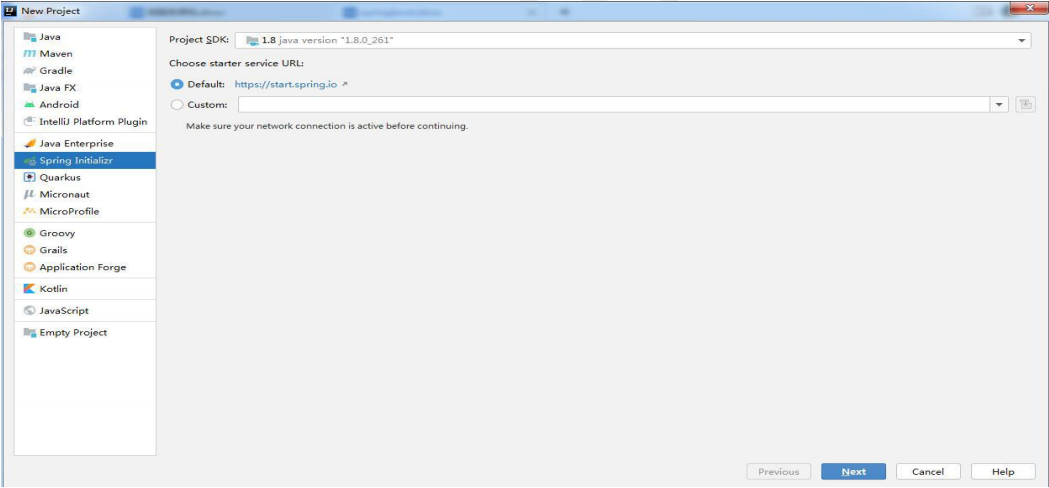The image size is (1049, 488).
Task: Click the Grails orange icon
Action: 29,250
